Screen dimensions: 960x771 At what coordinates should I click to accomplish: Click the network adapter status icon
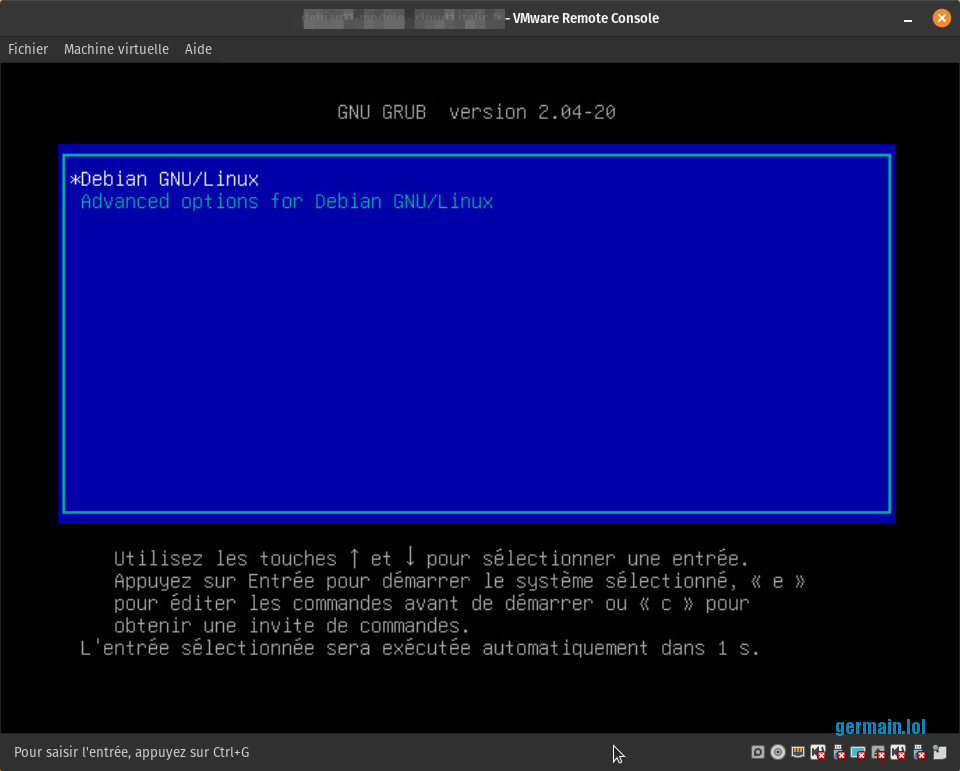coord(798,752)
